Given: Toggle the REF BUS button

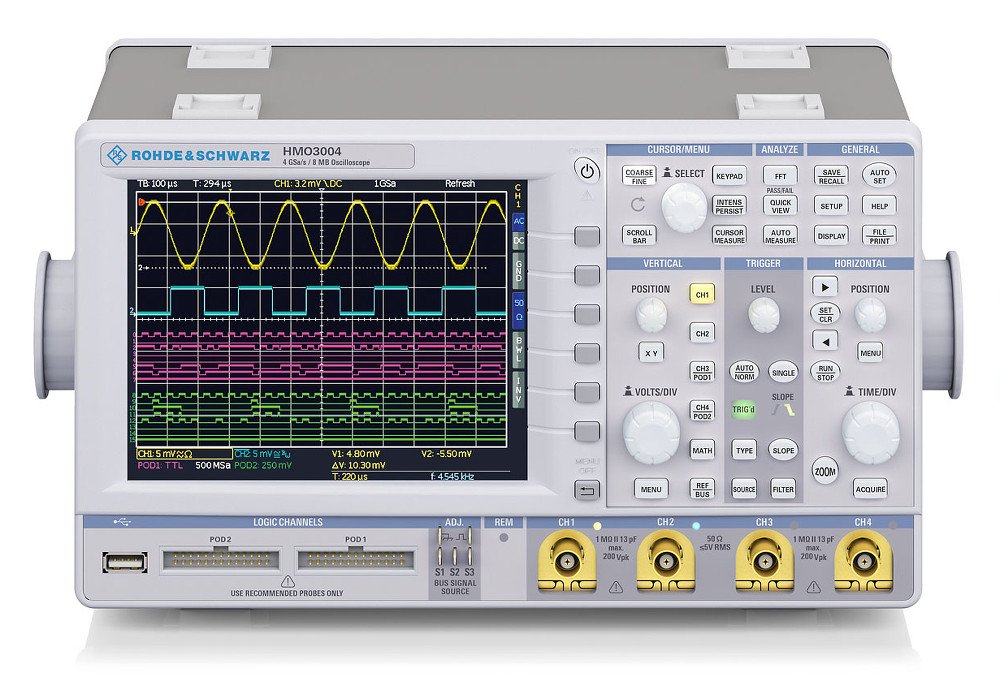Looking at the screenshot, I should [x=702, y=489].
